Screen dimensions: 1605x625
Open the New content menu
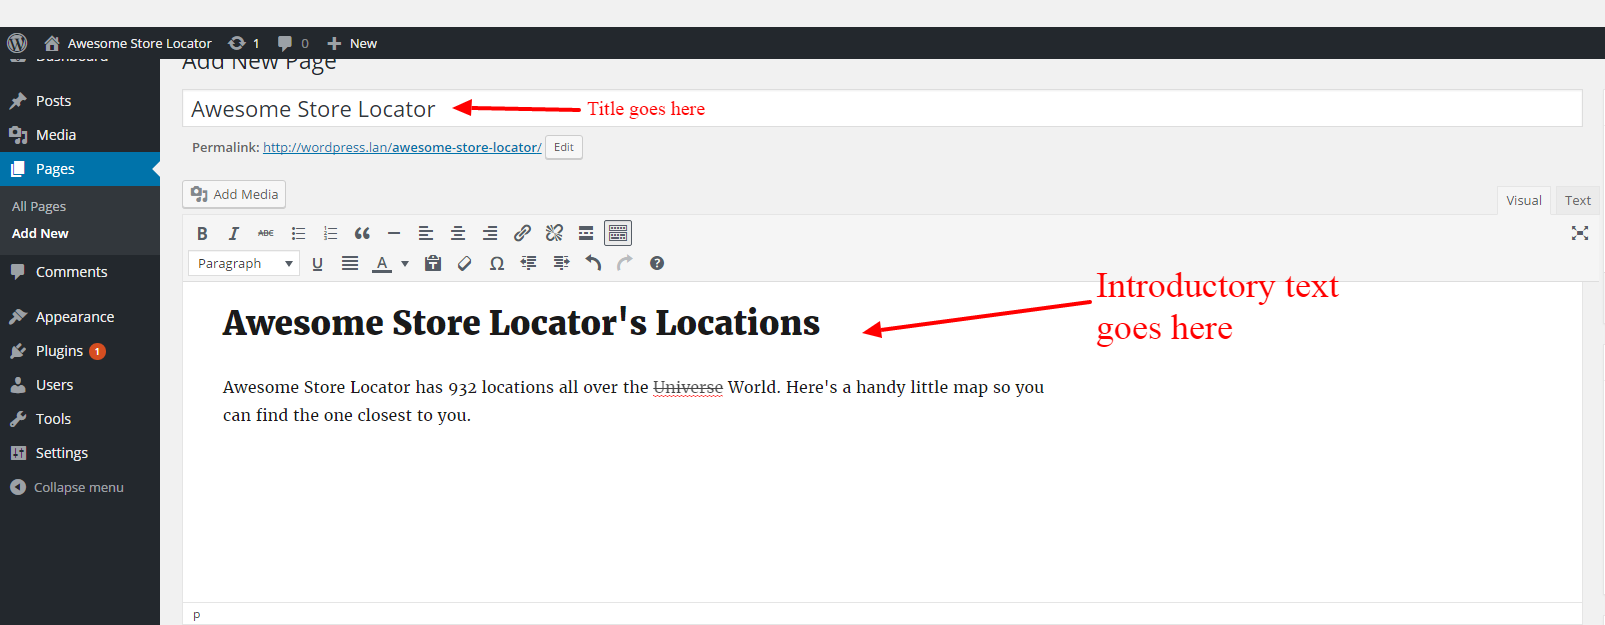coord(352,43)
